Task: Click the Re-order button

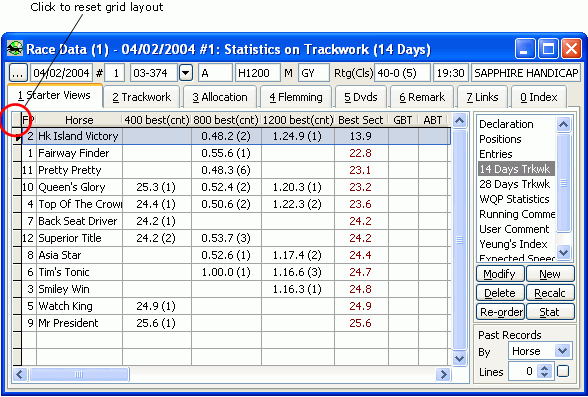Action: click(x=500, y=312)
